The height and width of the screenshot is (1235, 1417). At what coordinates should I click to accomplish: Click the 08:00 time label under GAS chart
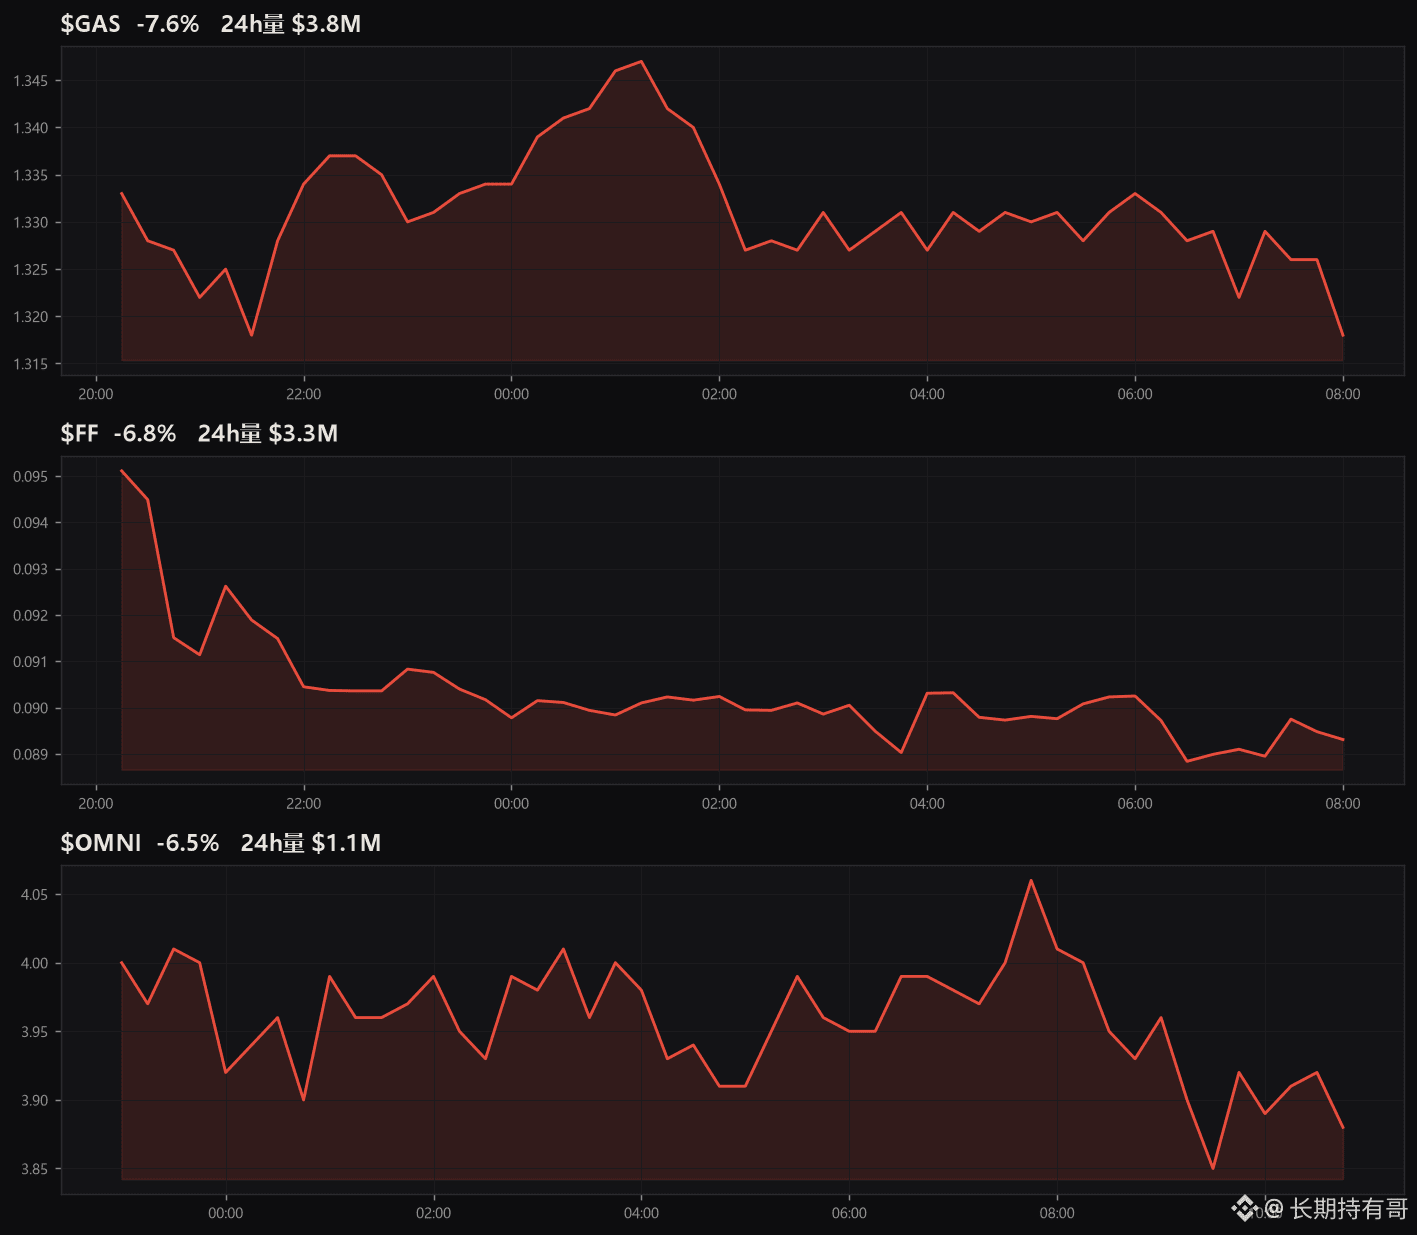click(x=1343, y=394)
